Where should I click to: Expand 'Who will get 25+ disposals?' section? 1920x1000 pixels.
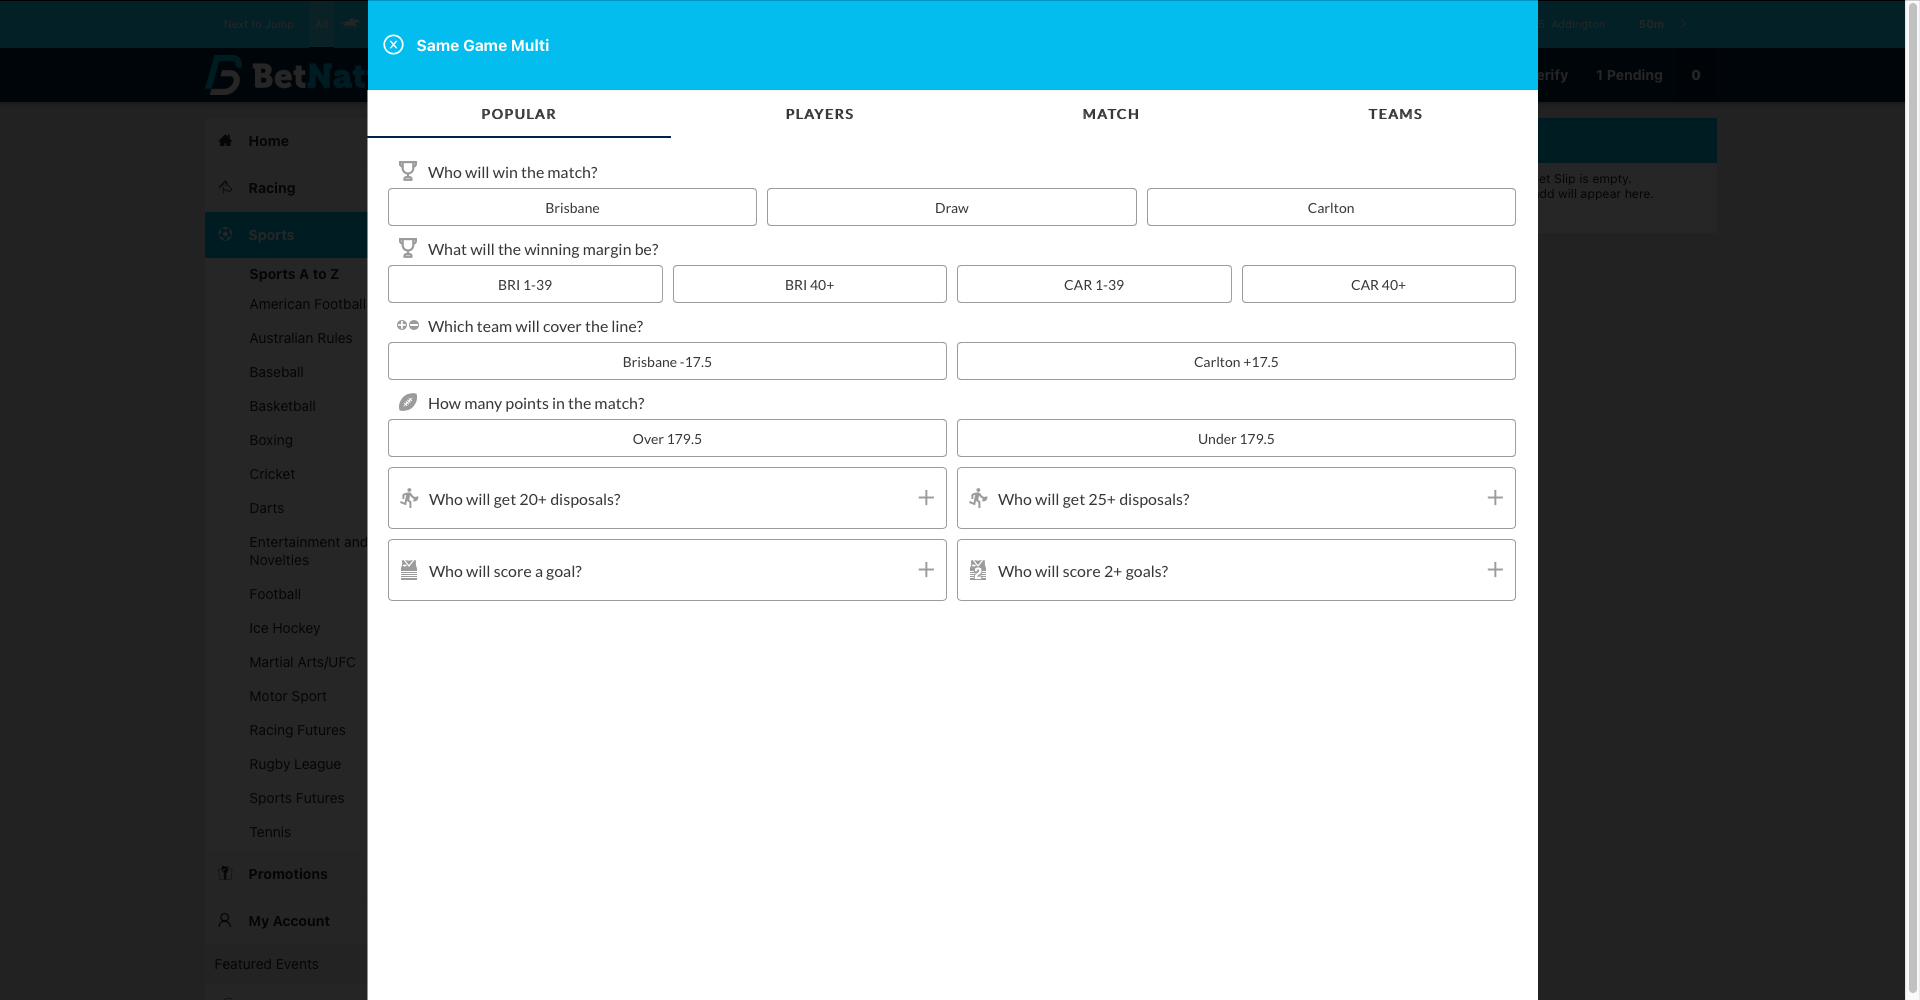1494,498
